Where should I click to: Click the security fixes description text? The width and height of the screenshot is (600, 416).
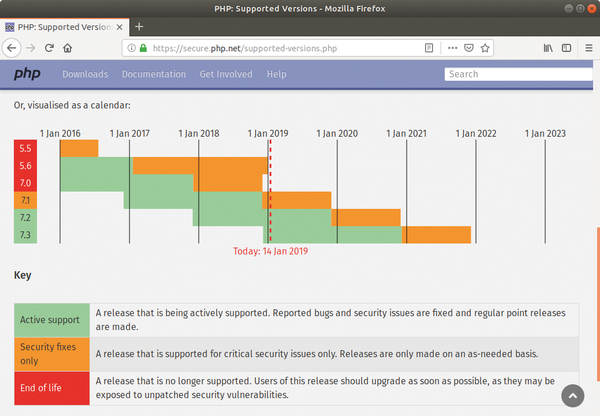pyautogui.click(x=317, y=354)
